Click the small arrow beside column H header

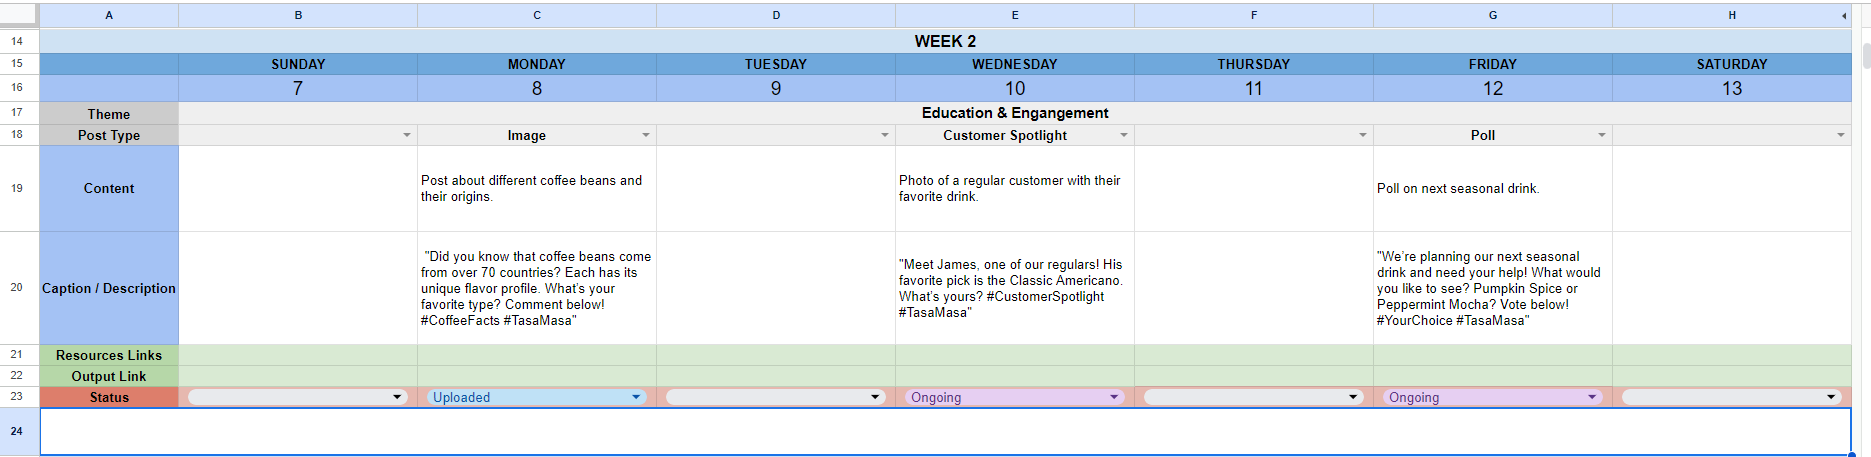click(x=1844, y=16)
